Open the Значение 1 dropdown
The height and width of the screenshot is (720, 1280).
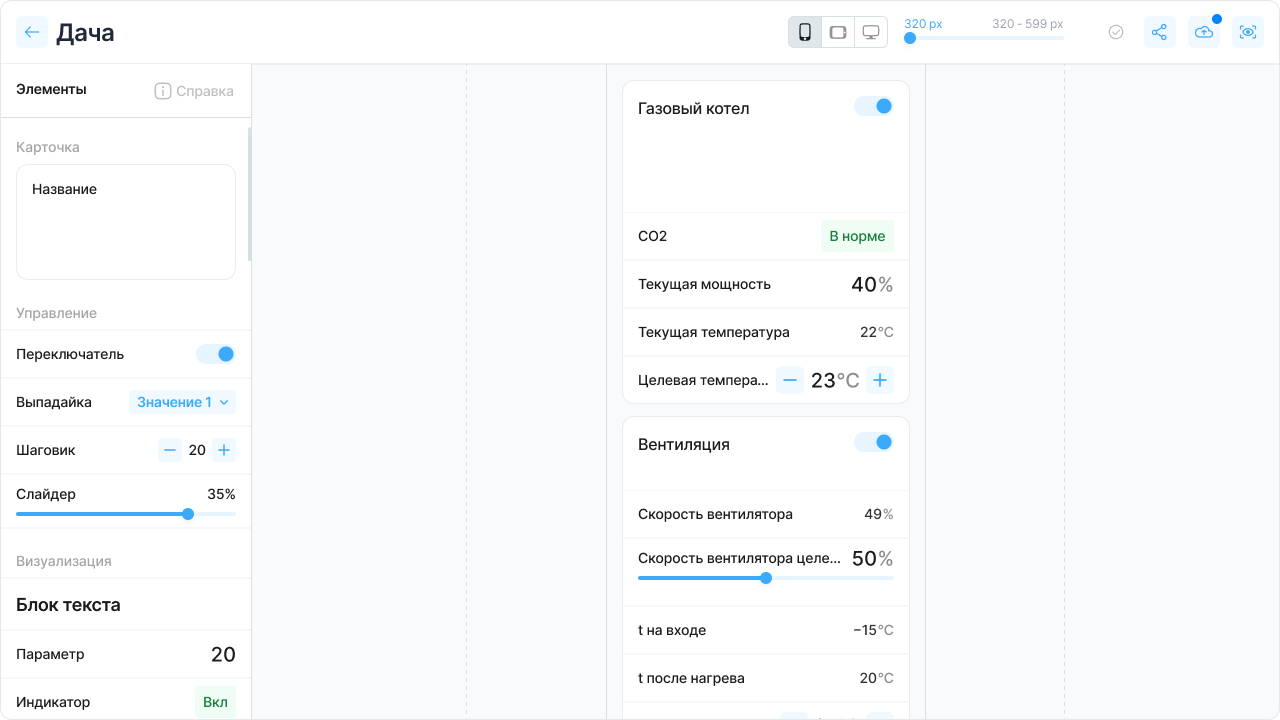coord(182,402)
